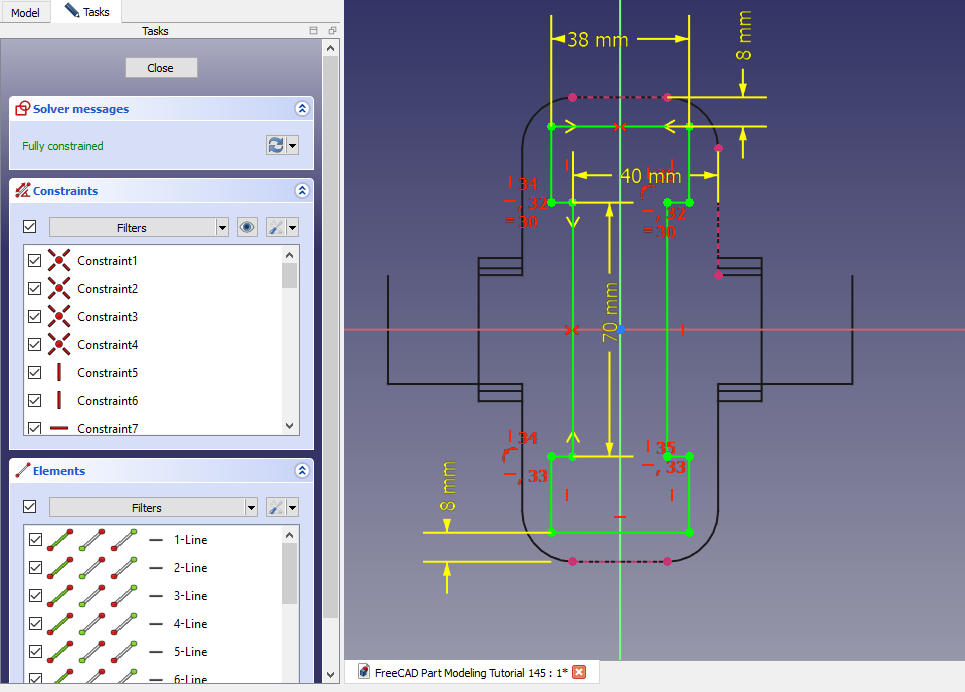
Task: Toggle constraint visibility eye icon
Action: 247,228
